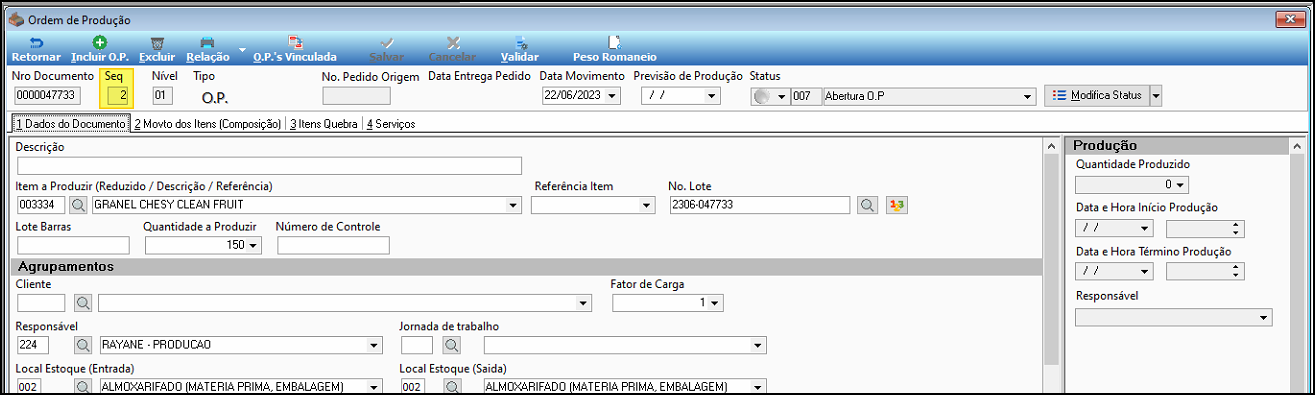Go to the Serviços tab

pos(391,124)
